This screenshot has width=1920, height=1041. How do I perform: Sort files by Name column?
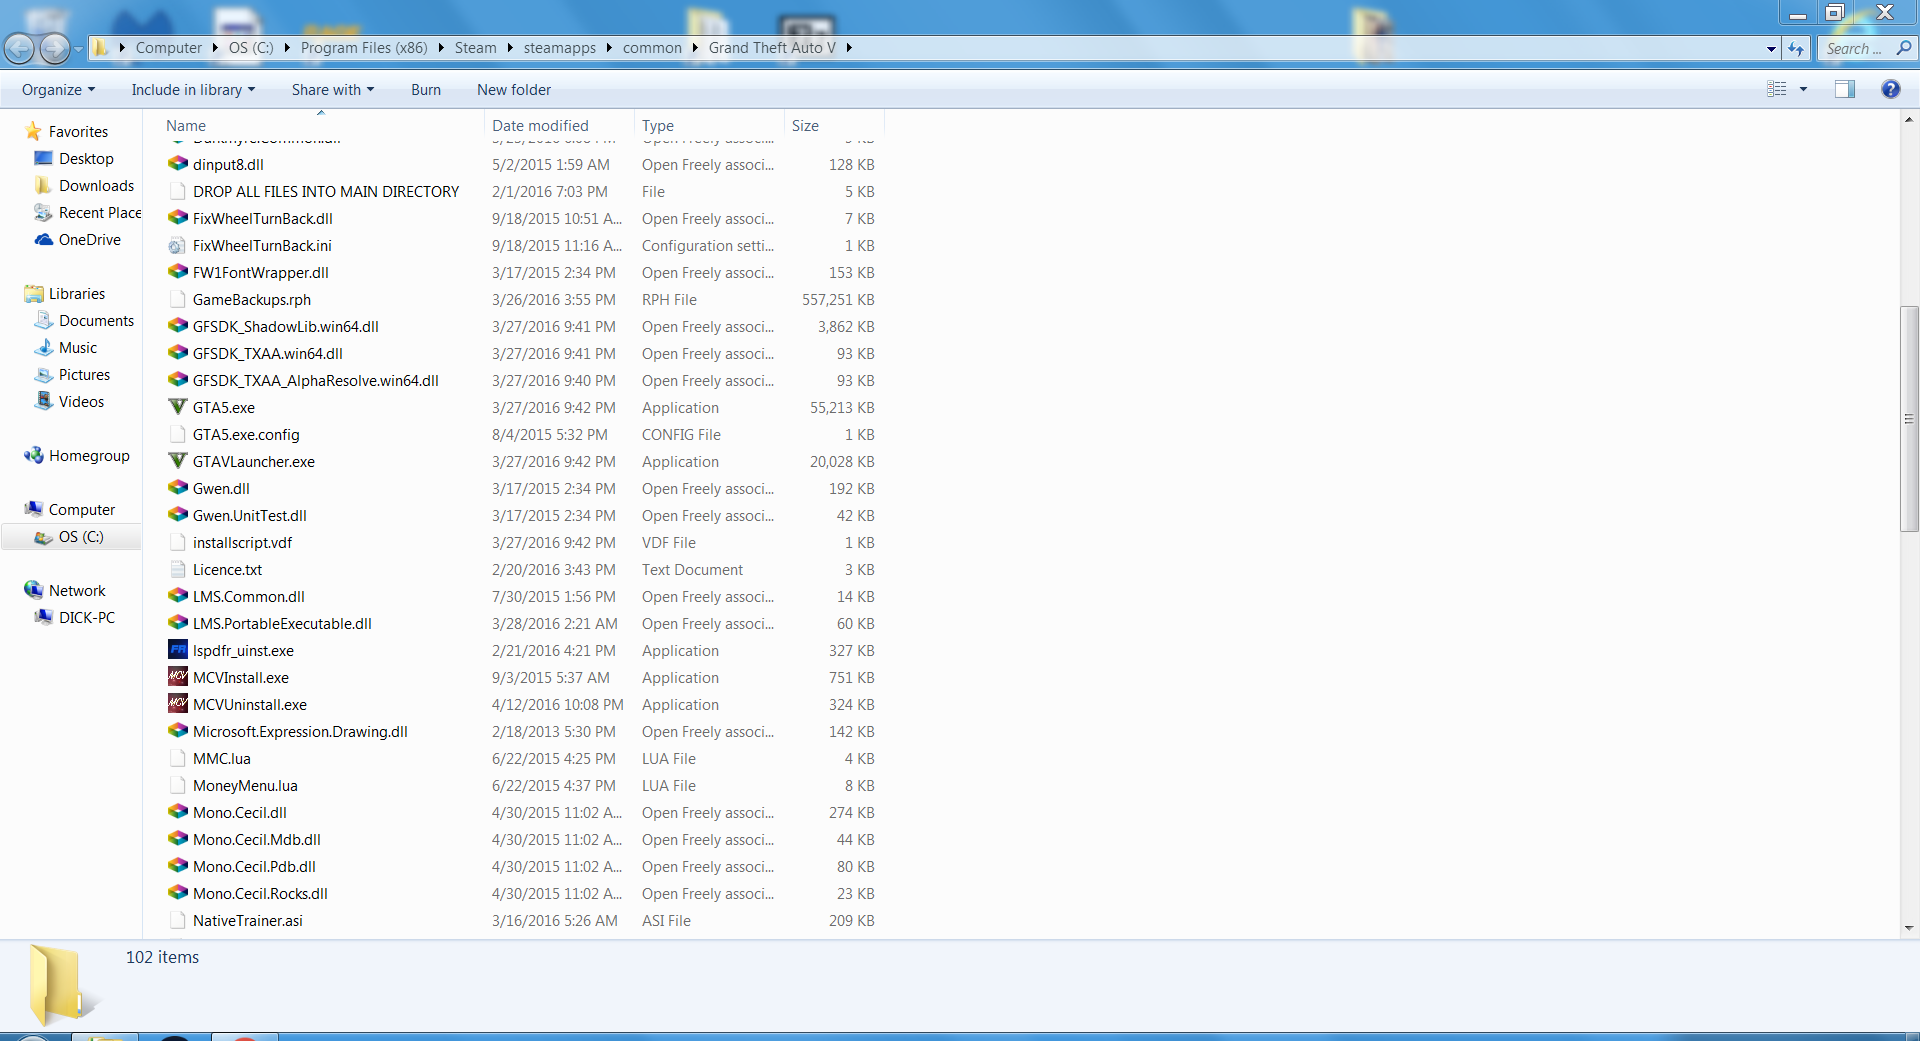tap(322, 125)
